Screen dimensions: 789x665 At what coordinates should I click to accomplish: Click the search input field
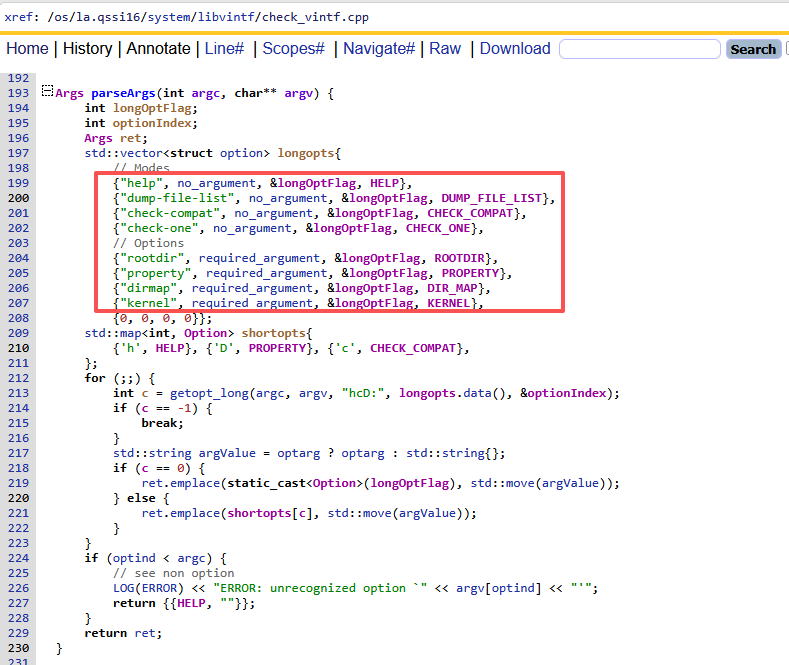point(640,49)
